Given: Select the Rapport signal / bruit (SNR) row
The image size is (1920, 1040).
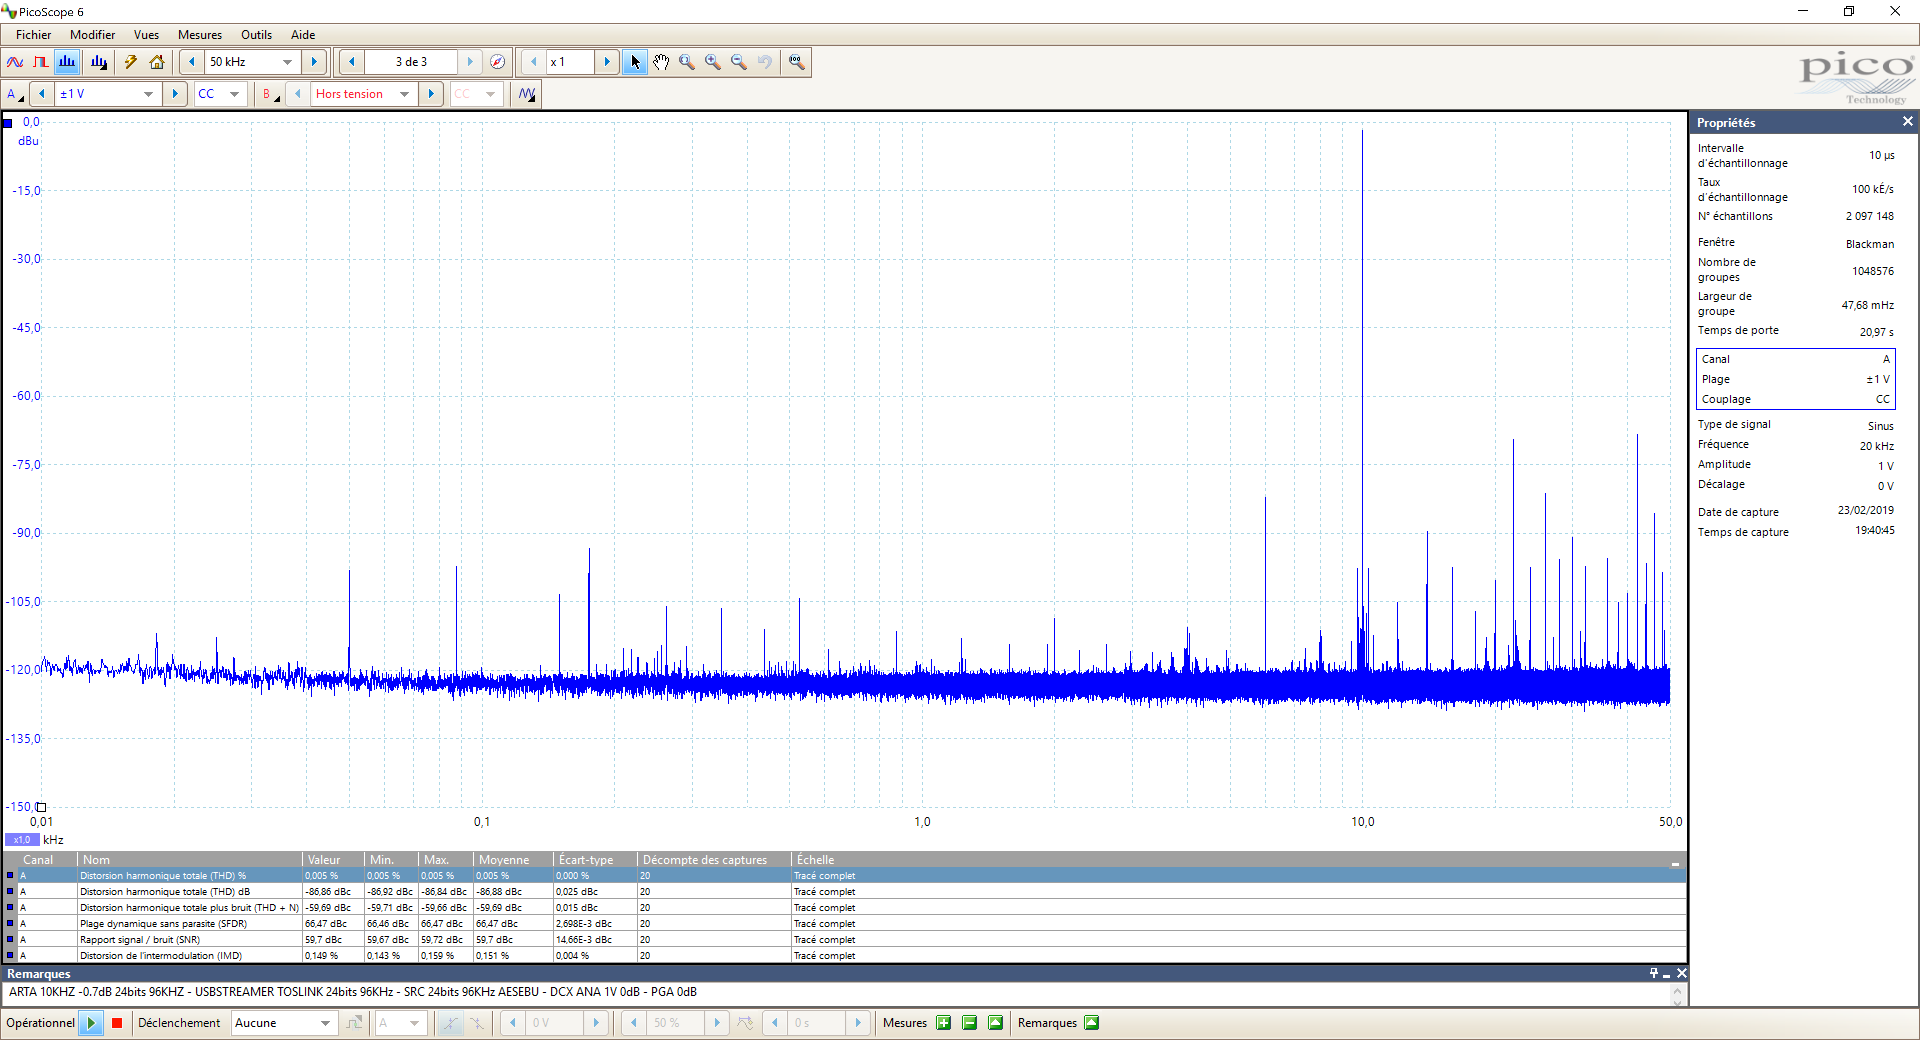Looking at the screenshot, I should (x=844, y=940).
